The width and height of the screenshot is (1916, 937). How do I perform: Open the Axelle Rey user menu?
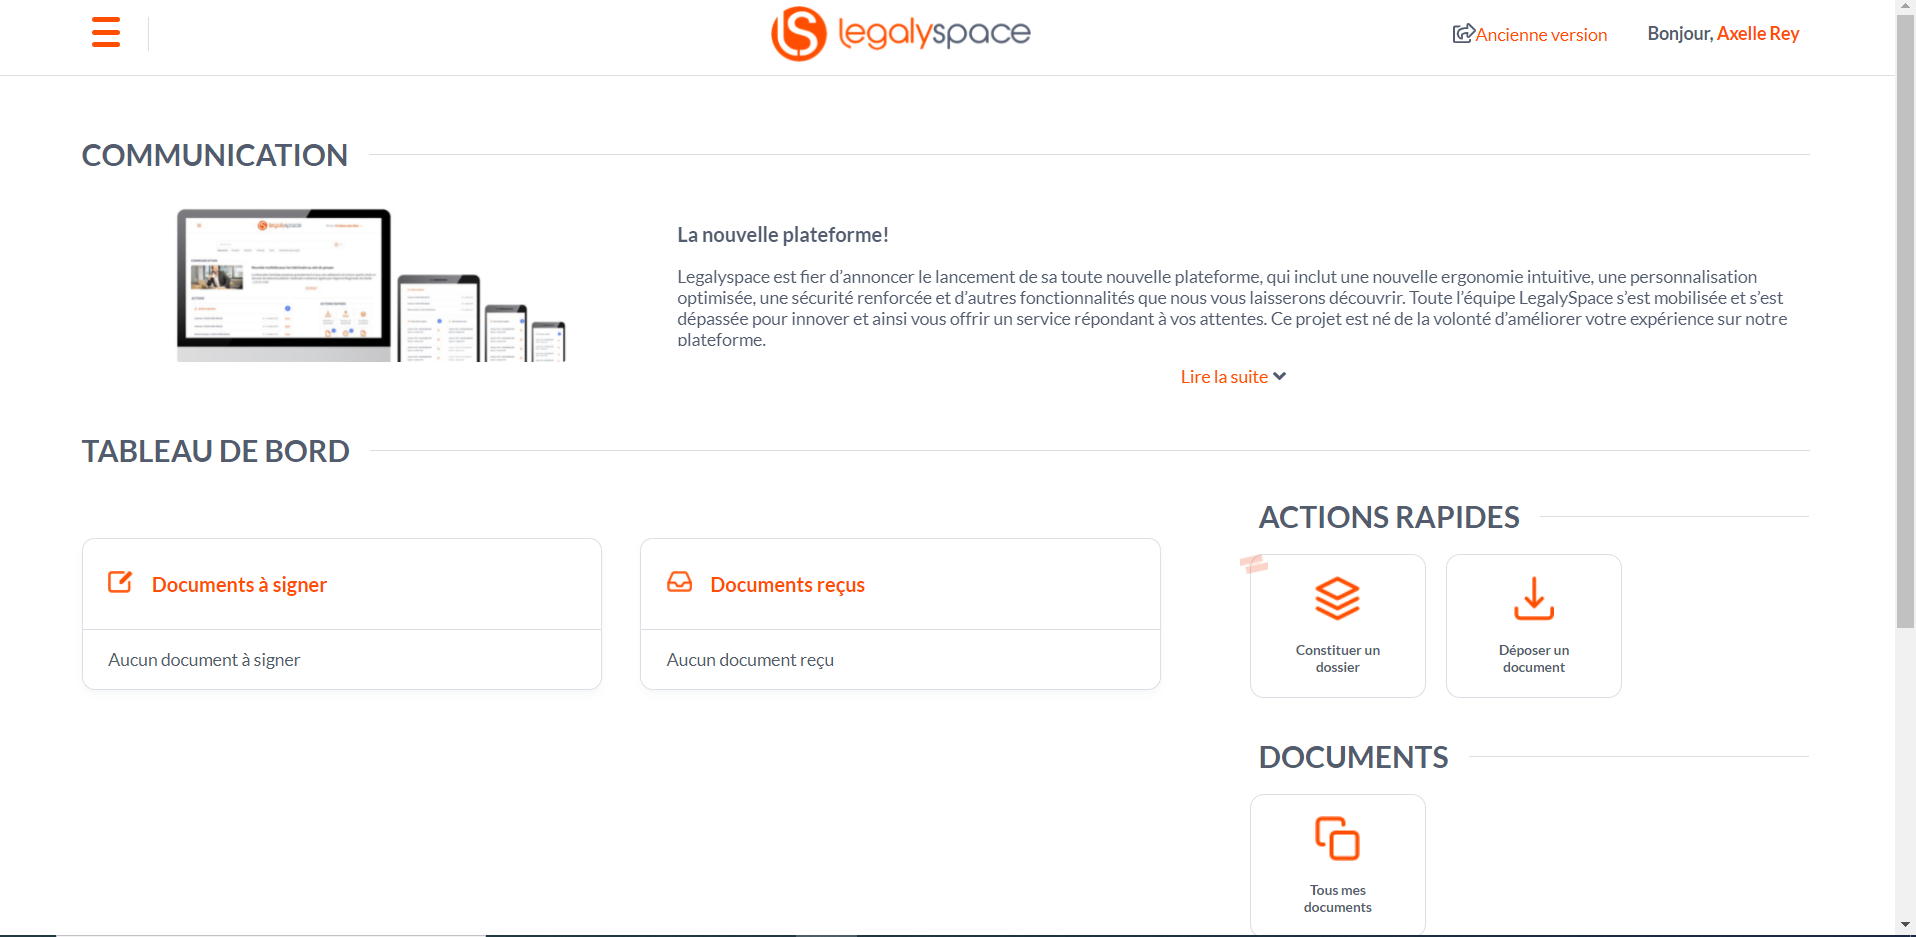[x=1757, y=34]
